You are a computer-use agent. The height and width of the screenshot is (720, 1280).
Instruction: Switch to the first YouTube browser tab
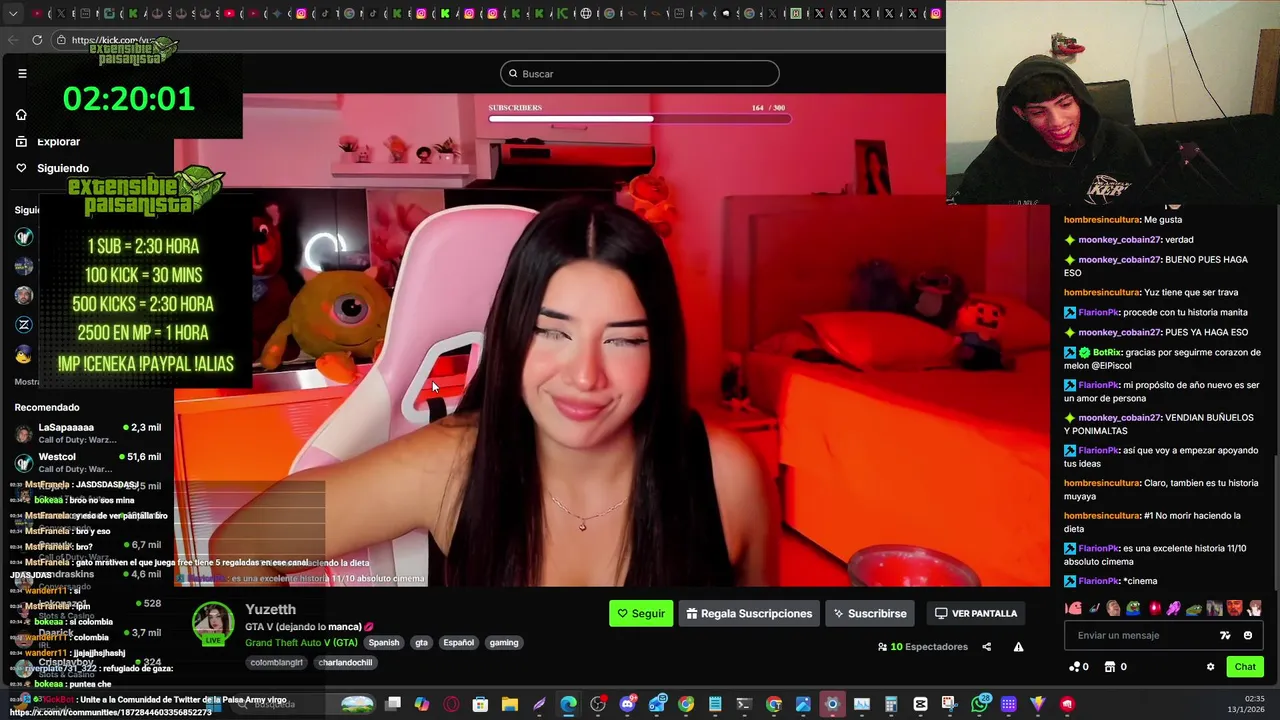[37, 14]
